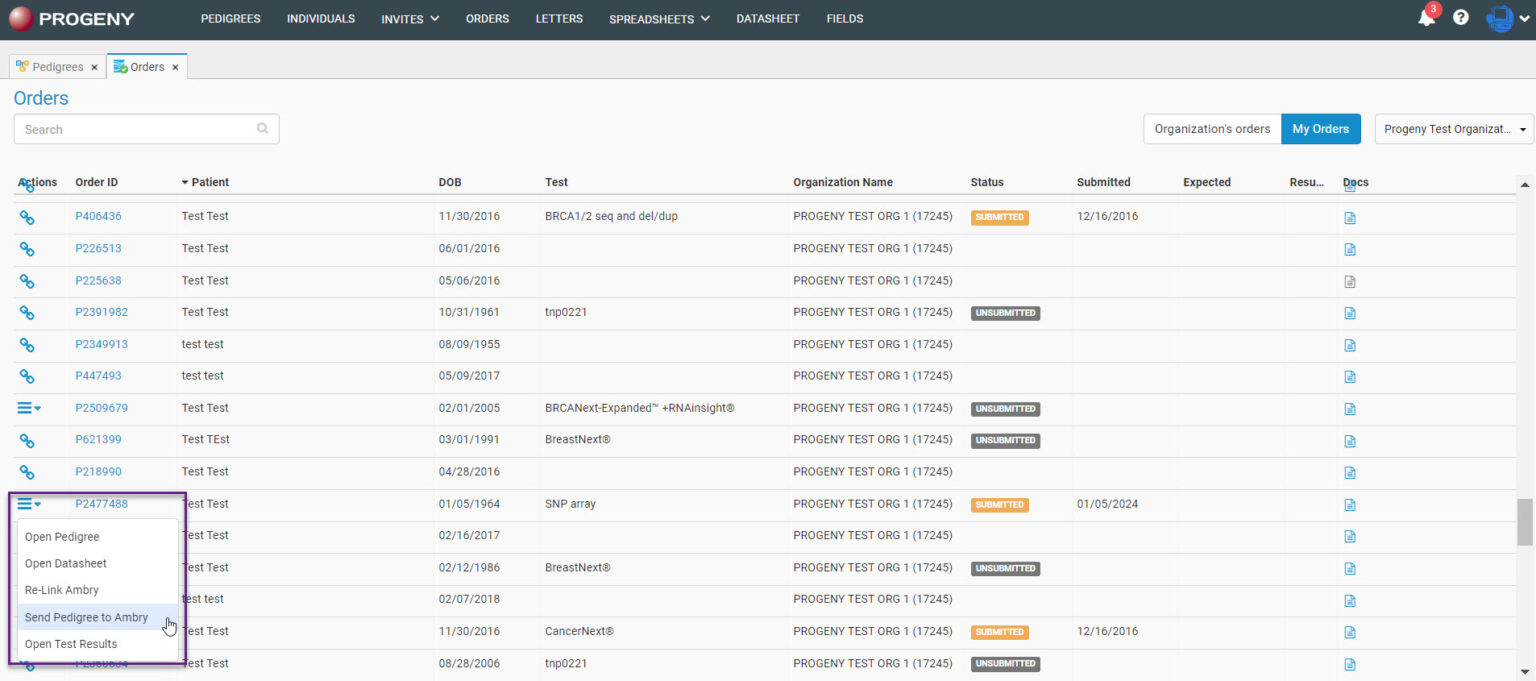This screenshot has width=1536, height=681.
Task: Open the actions menu for order P2509679
Action: [x=29, y=408]
